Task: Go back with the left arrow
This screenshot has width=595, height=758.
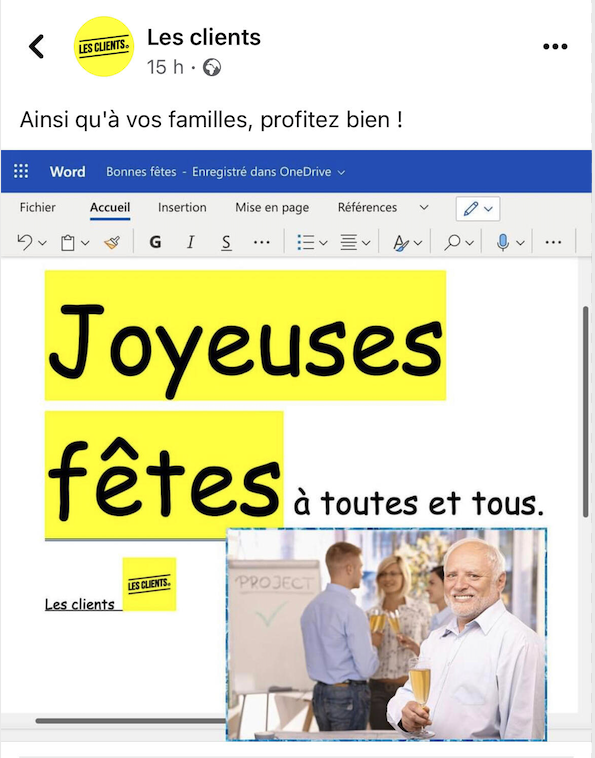Action: pyautogui.click(x=36, y=47)
